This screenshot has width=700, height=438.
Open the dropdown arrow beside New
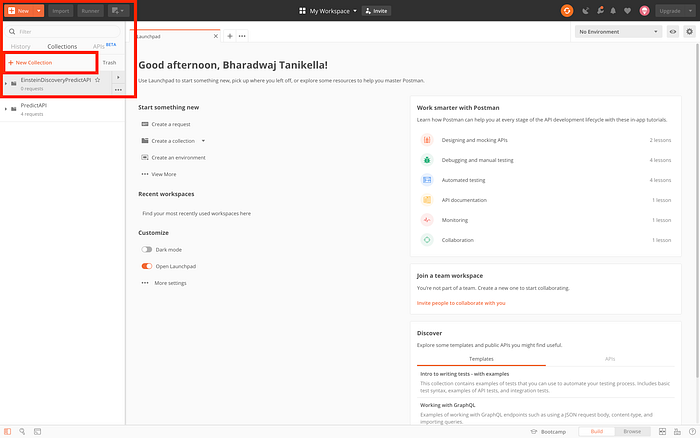[x=39, y=11]
